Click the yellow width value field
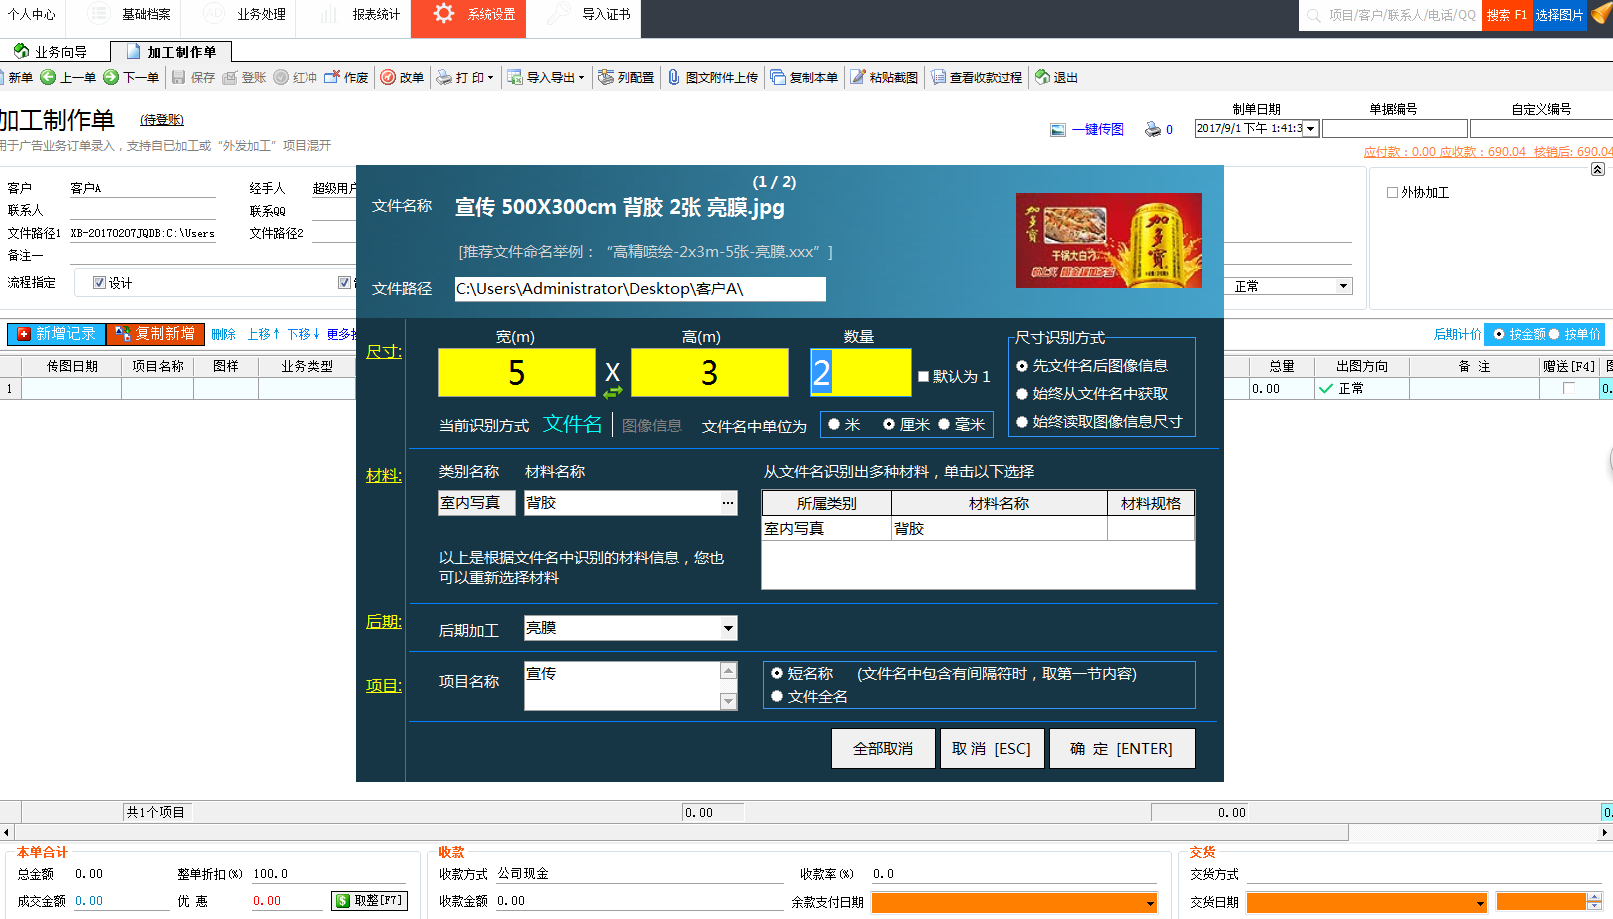The height and width of the screenshot is (919, 1613). click(x=516, y=373)
